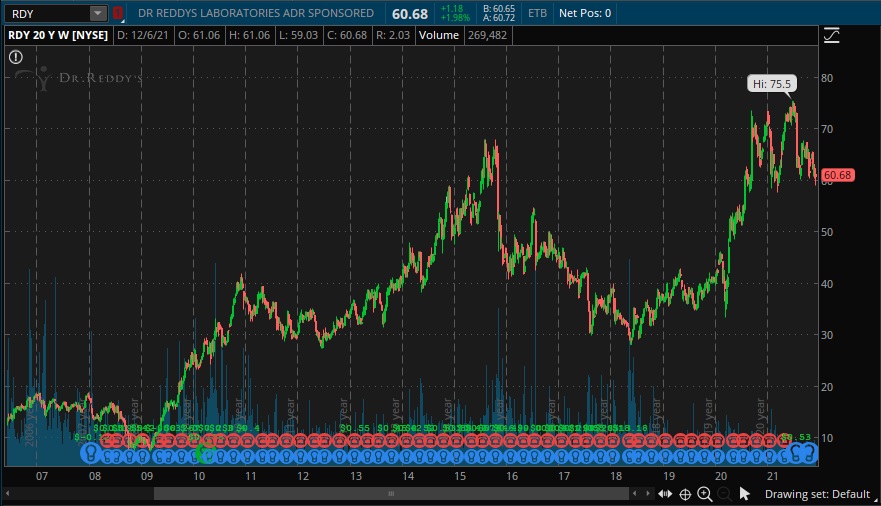881x506 pixels.
Task: Click the Net Pos: 0 field
Action: click(x=585, y=13)
